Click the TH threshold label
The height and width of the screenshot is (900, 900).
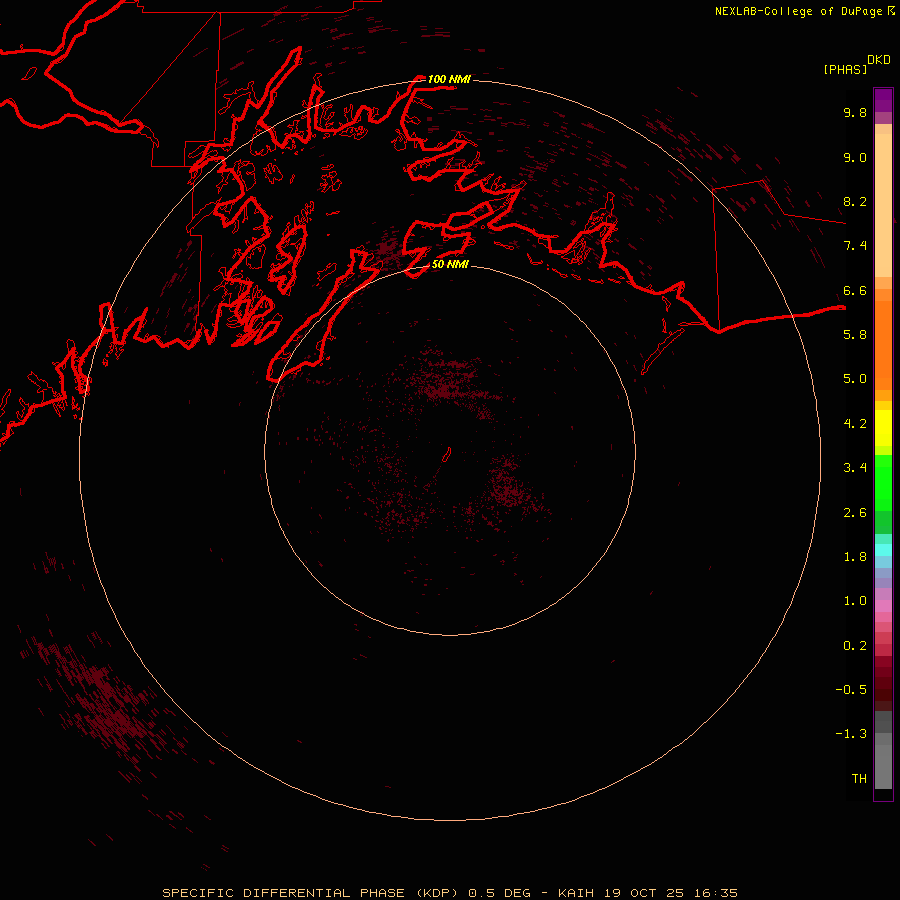[859, 779]
